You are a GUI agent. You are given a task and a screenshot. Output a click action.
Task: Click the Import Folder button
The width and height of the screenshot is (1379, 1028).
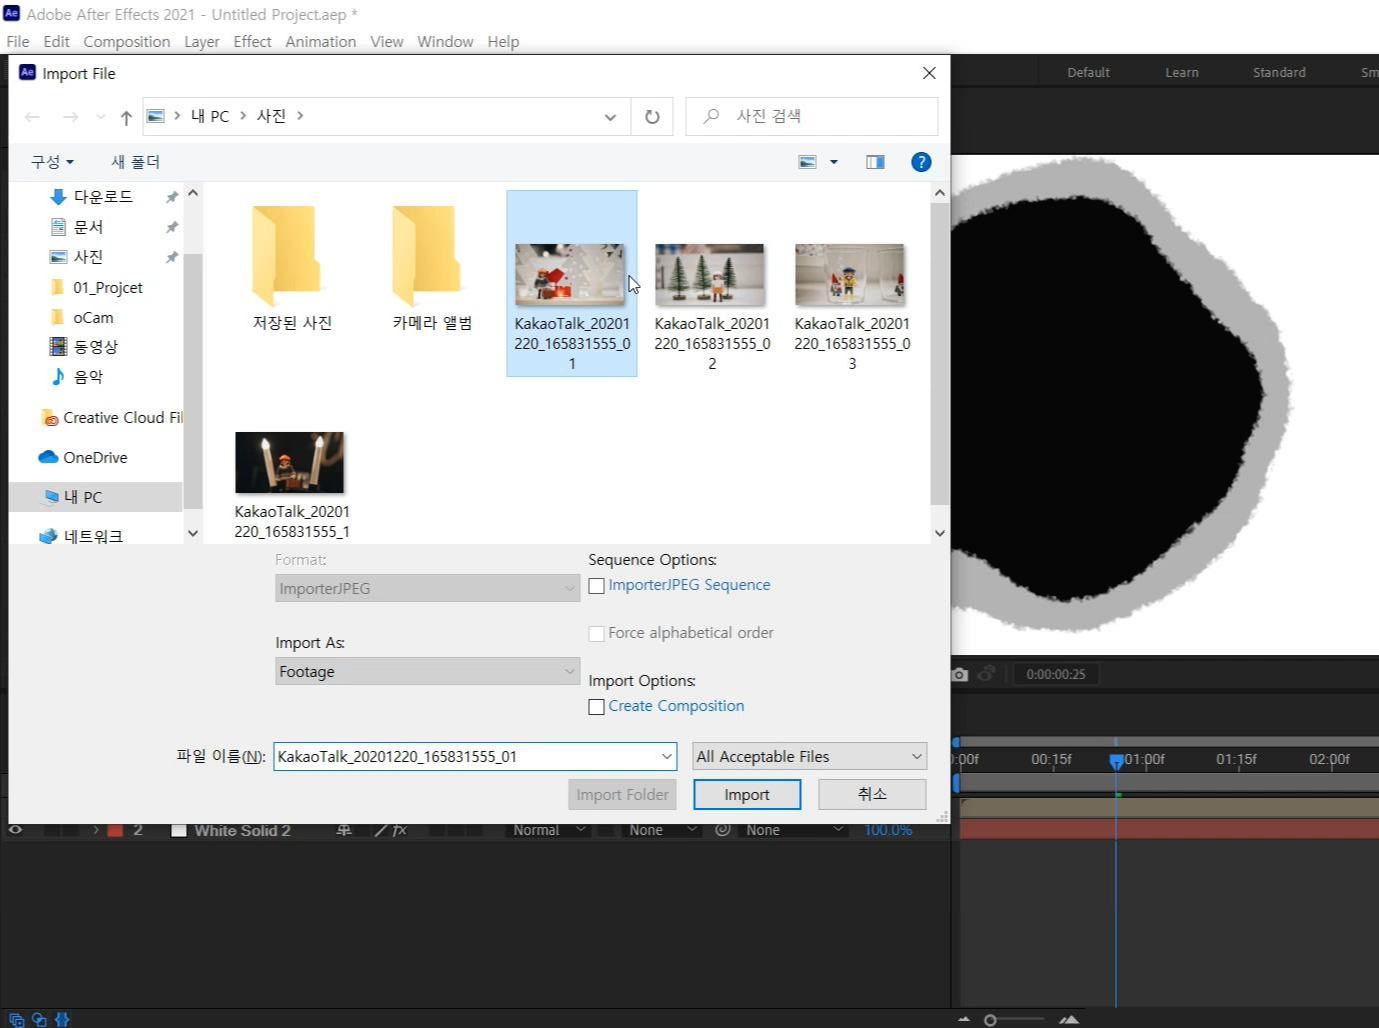pos(622,794)
